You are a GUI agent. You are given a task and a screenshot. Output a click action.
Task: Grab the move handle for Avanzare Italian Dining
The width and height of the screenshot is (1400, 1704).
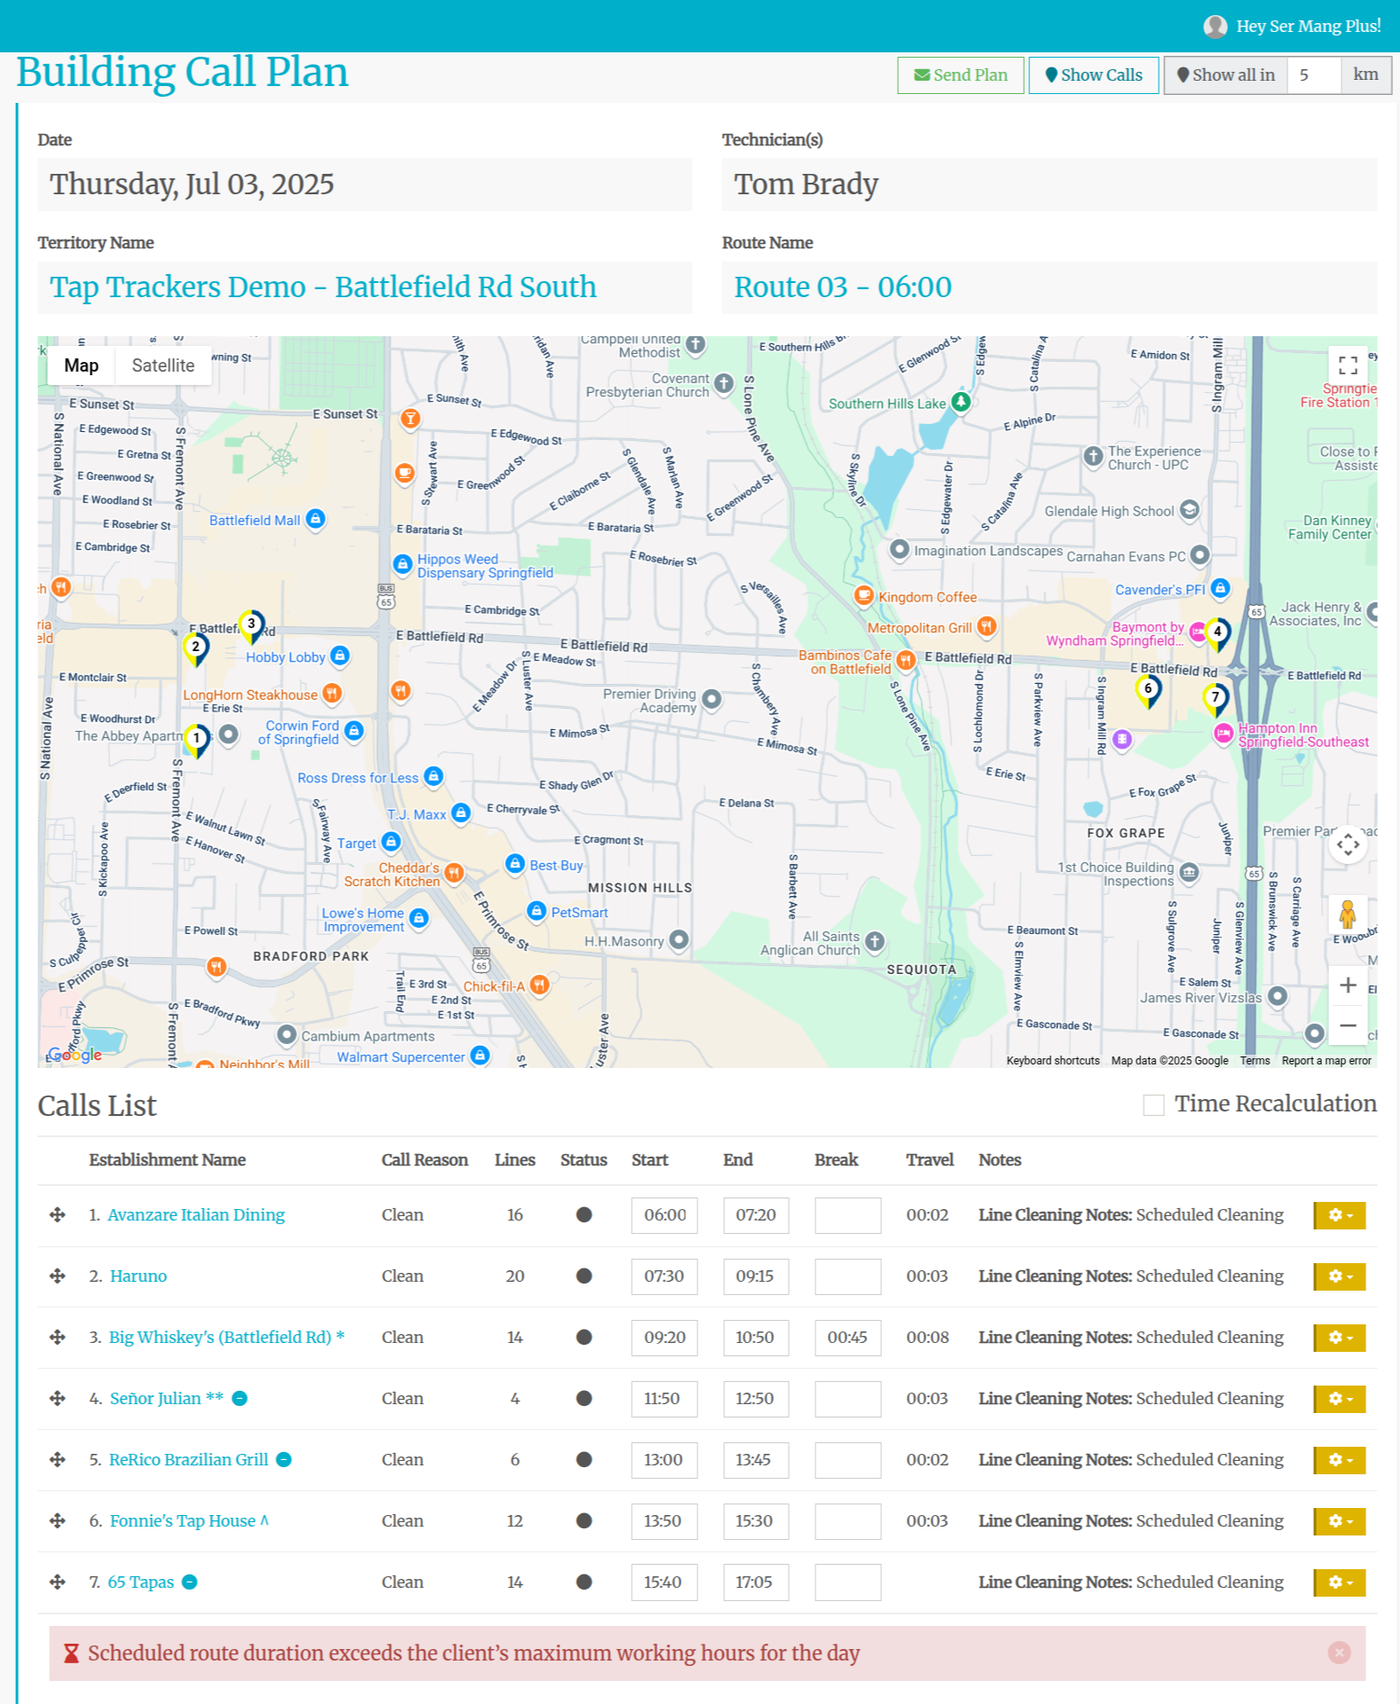point(57,1215)
